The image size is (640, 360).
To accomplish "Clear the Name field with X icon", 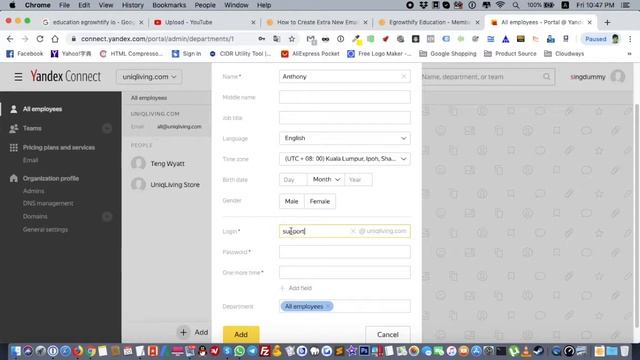I will tap(404, 76).
